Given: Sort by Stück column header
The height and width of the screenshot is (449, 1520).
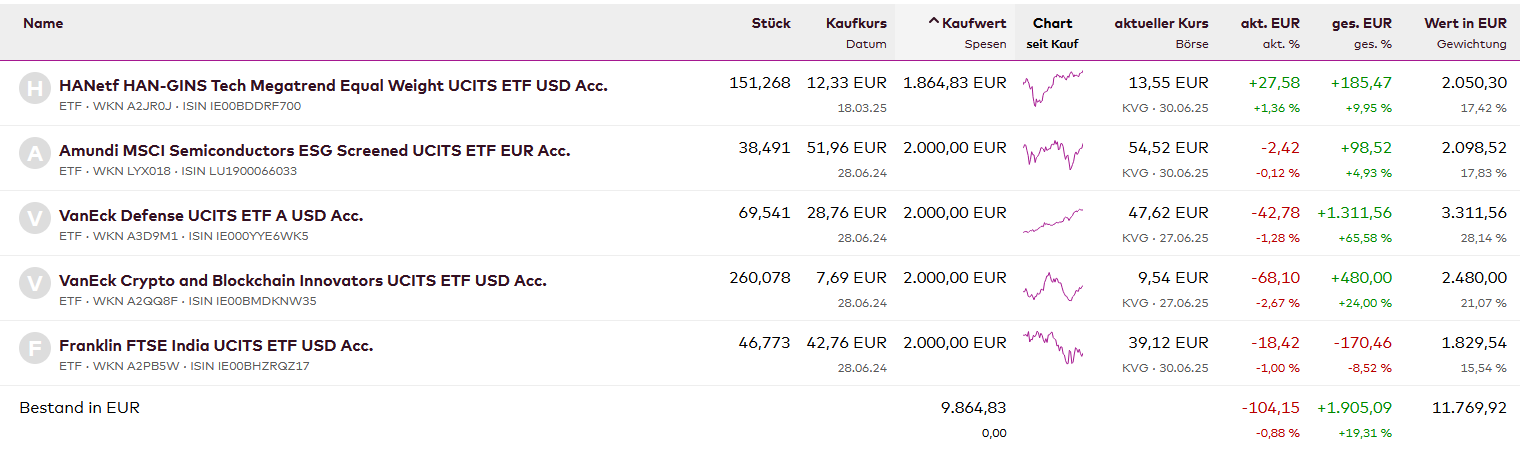Looking at the screenshot, I should (770, 23).
